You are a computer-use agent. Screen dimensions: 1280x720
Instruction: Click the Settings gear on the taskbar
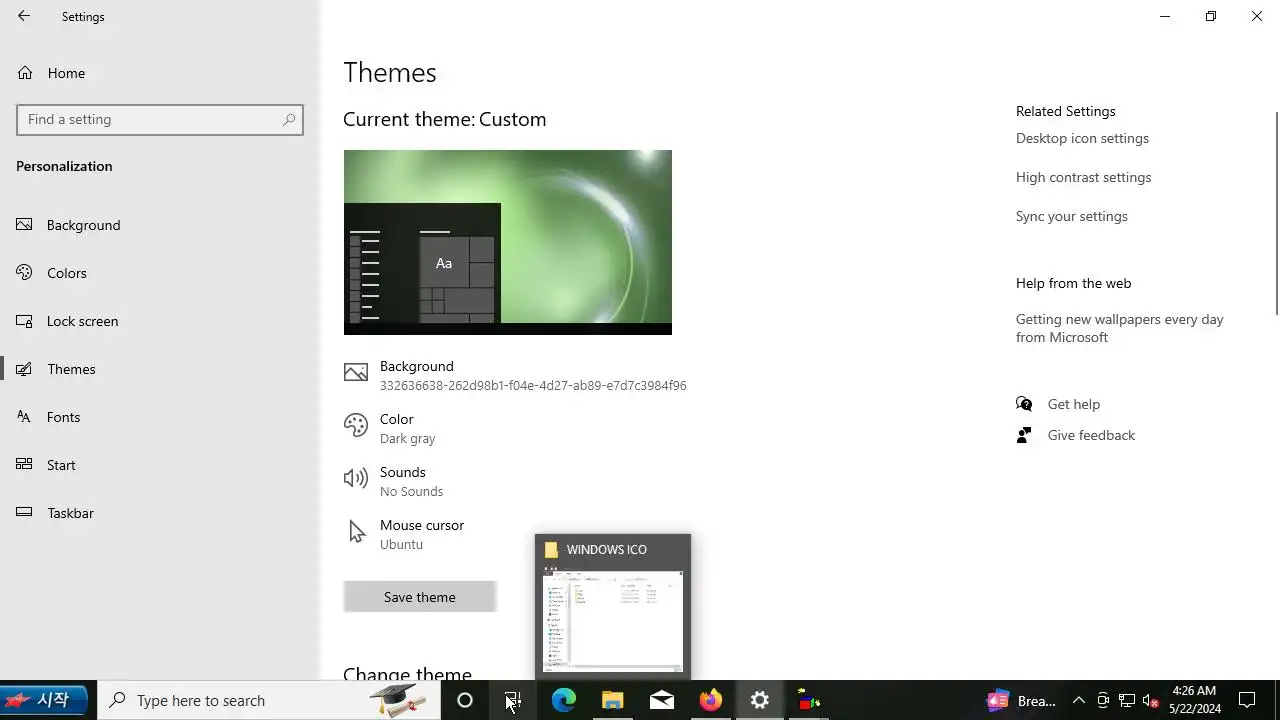pyautogui.click(x=760, y=701)
